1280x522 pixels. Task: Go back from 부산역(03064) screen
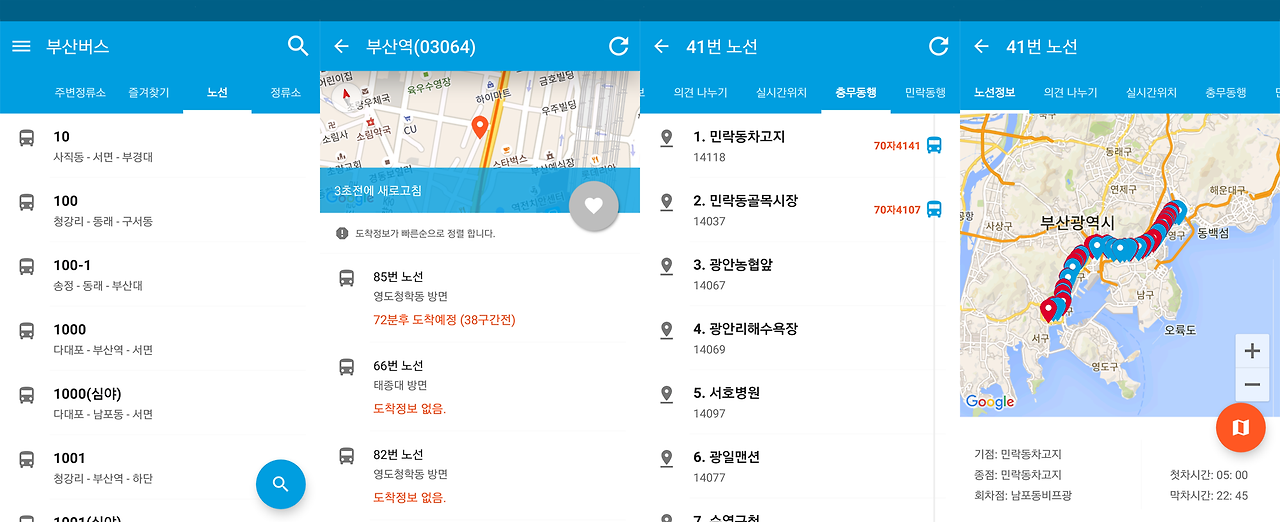click(x=341, y=46)
